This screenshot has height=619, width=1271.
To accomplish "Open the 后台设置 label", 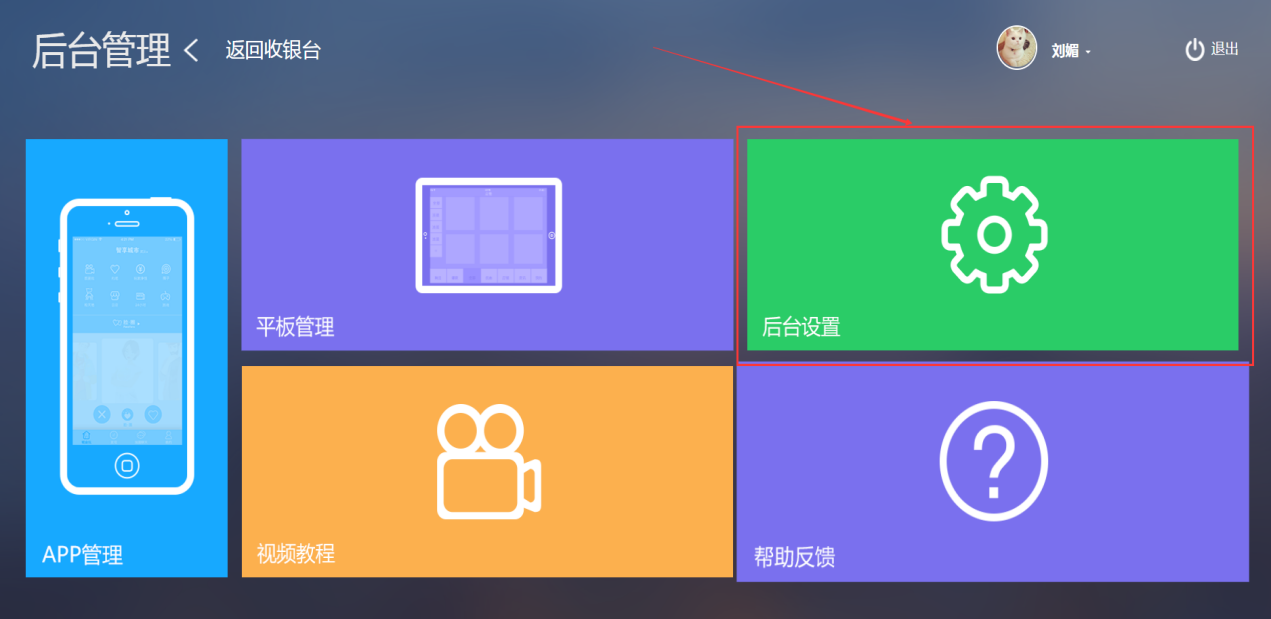I will tap(801, 327).
